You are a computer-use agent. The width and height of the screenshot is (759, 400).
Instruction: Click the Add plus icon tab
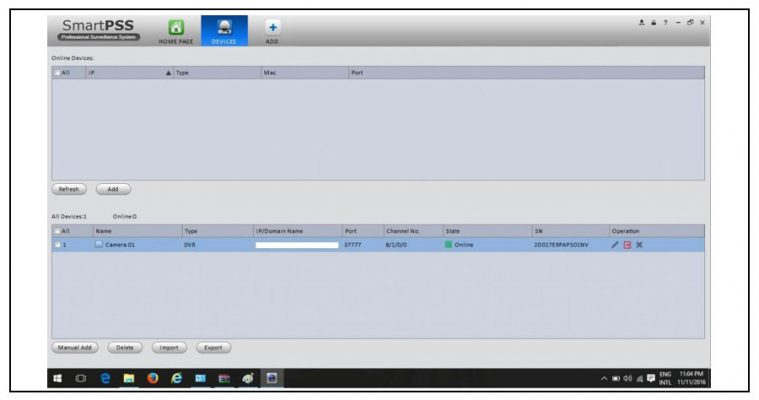[272, 29]
